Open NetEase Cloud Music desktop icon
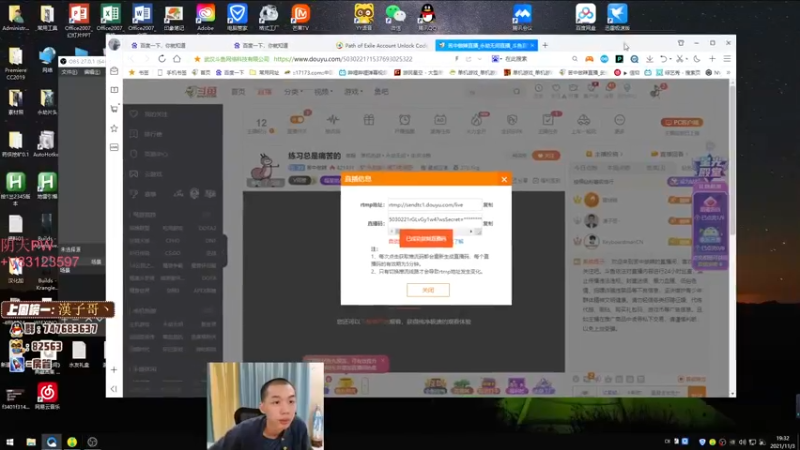Screen dimensions: 800x450 pyautogui.click(x=47, y=396)
